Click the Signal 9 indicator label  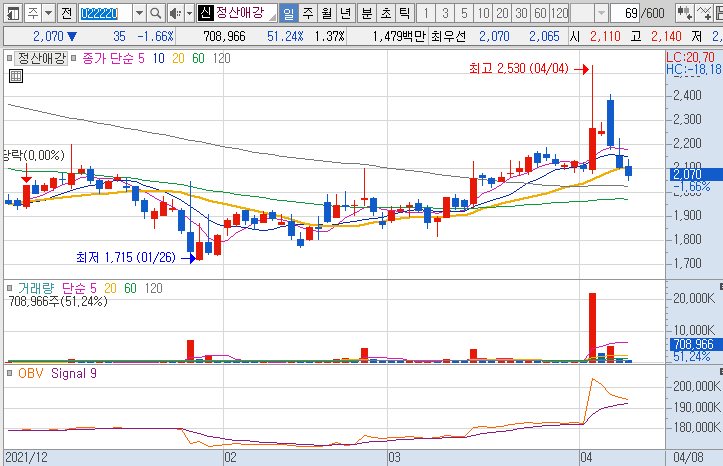coord(74,373)
